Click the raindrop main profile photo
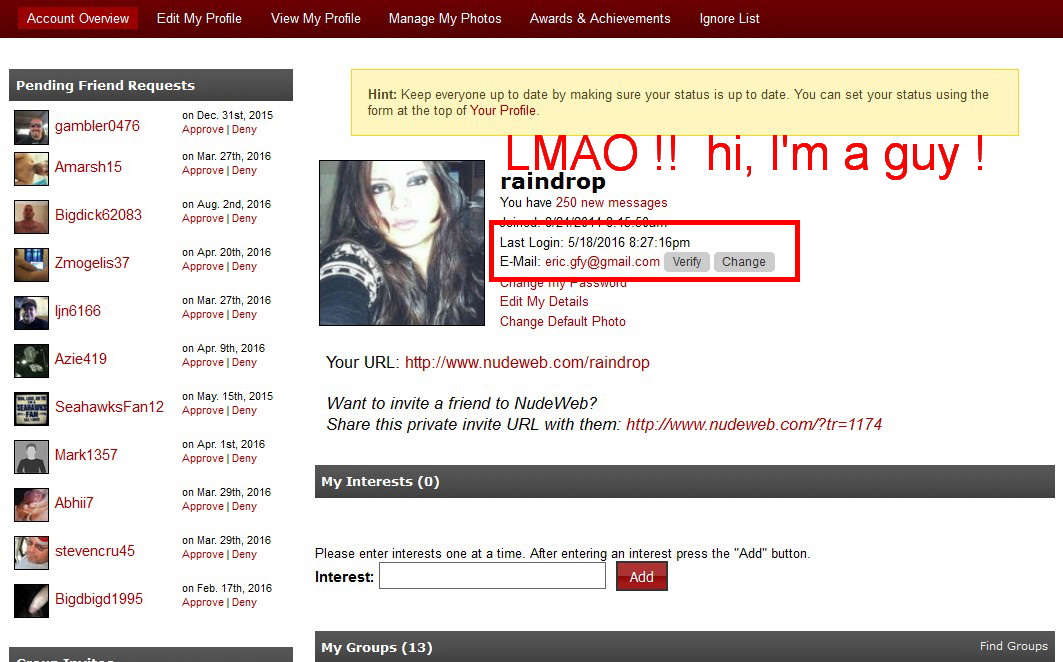This screenshot has width=1063, height=662. pyautogui.click(x=401, y=243)
